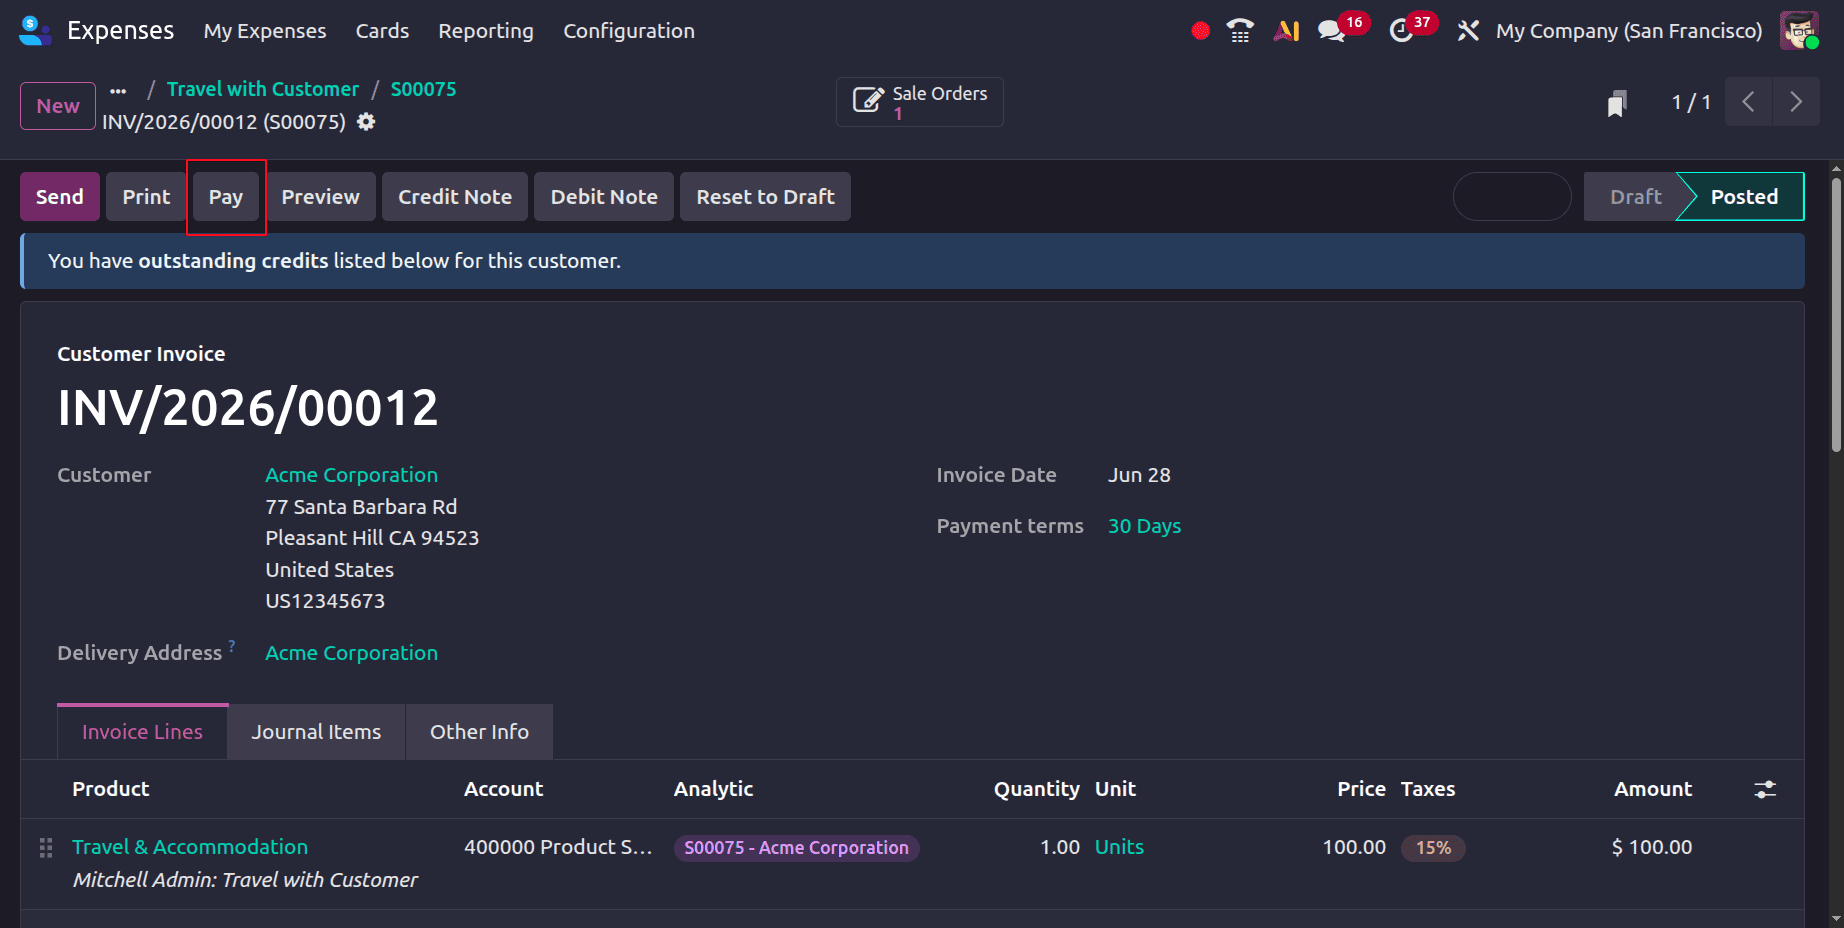Screen dimensions: 1844x928
Task: Click the bookmark icon near the pager
Action: tap(1617, 103)
